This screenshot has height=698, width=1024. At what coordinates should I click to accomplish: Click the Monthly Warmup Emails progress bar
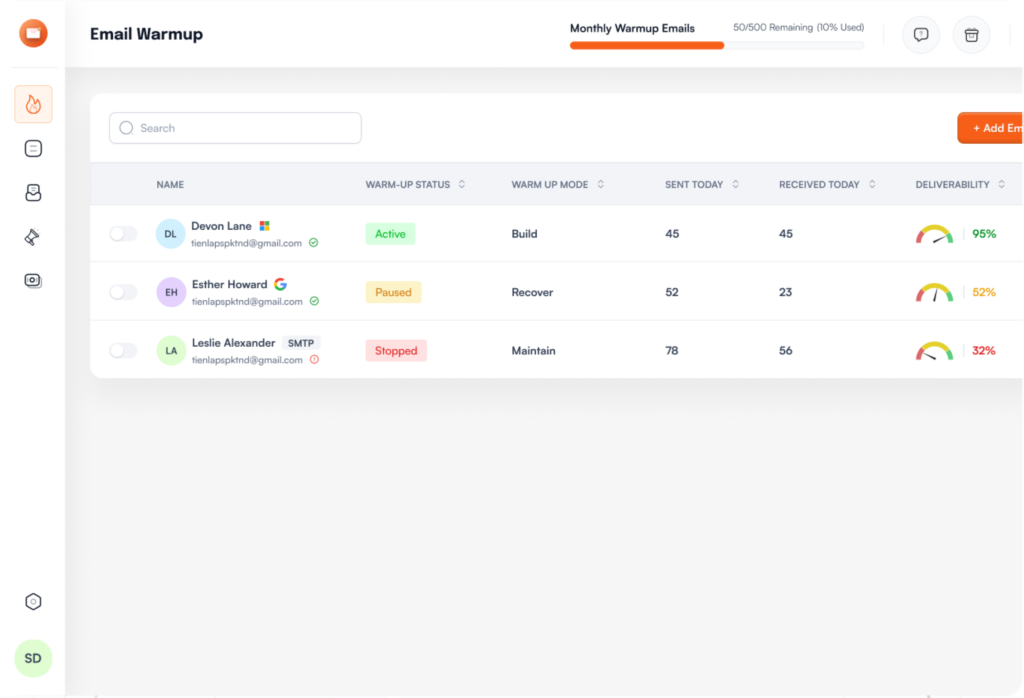pos(716,45)
